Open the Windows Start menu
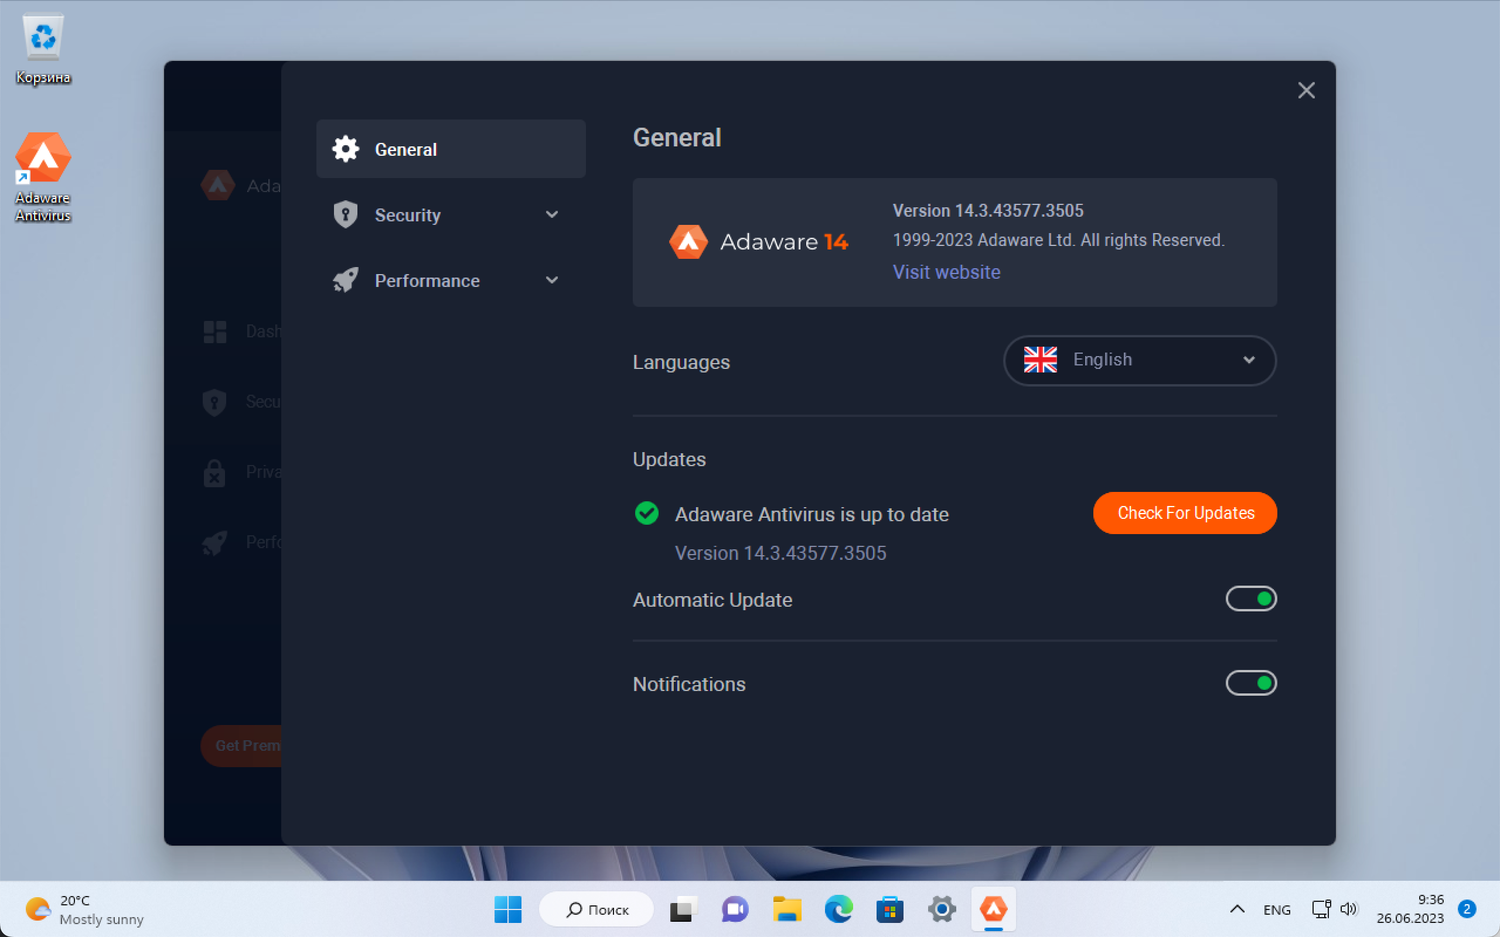The height and width of the screenshot is (937, 1500). pos(508,909)
